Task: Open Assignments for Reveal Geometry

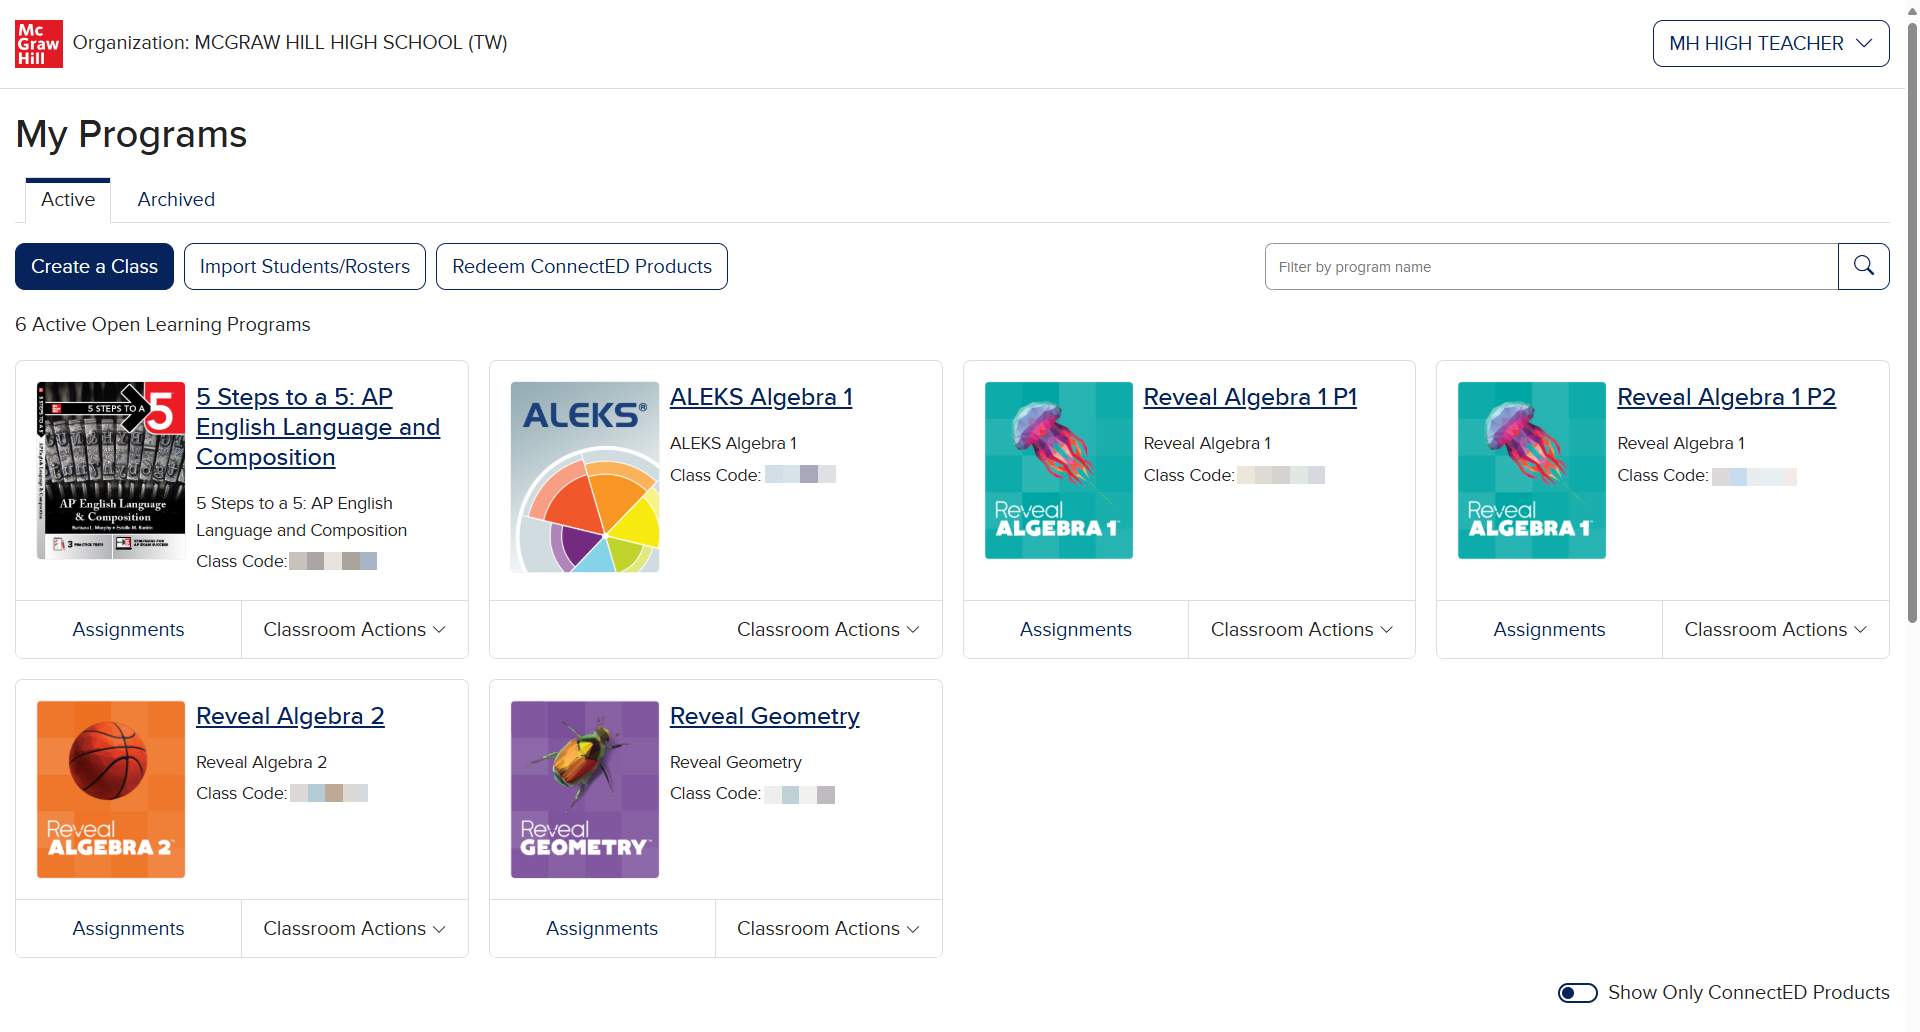Action: tap(602, 929)
